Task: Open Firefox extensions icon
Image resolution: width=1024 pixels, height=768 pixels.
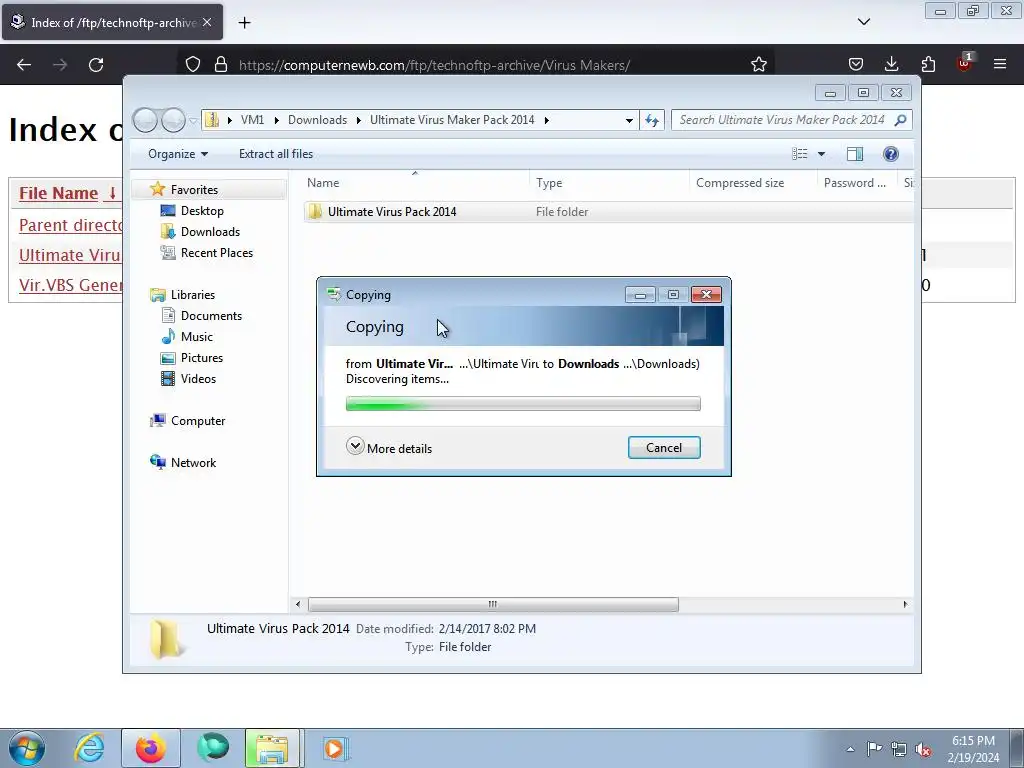Action: 928,64
